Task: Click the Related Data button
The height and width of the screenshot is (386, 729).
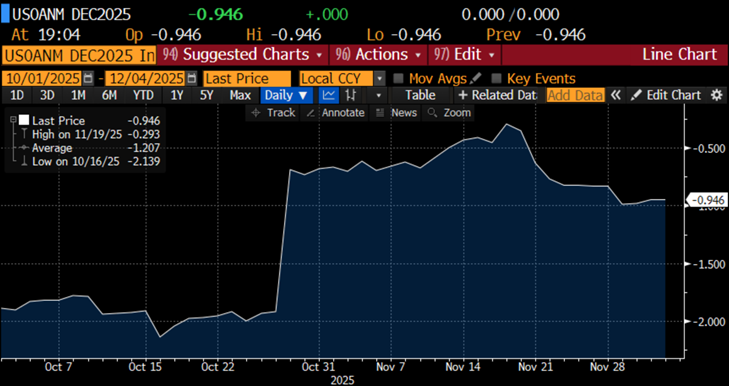Action: click(497, 95)
